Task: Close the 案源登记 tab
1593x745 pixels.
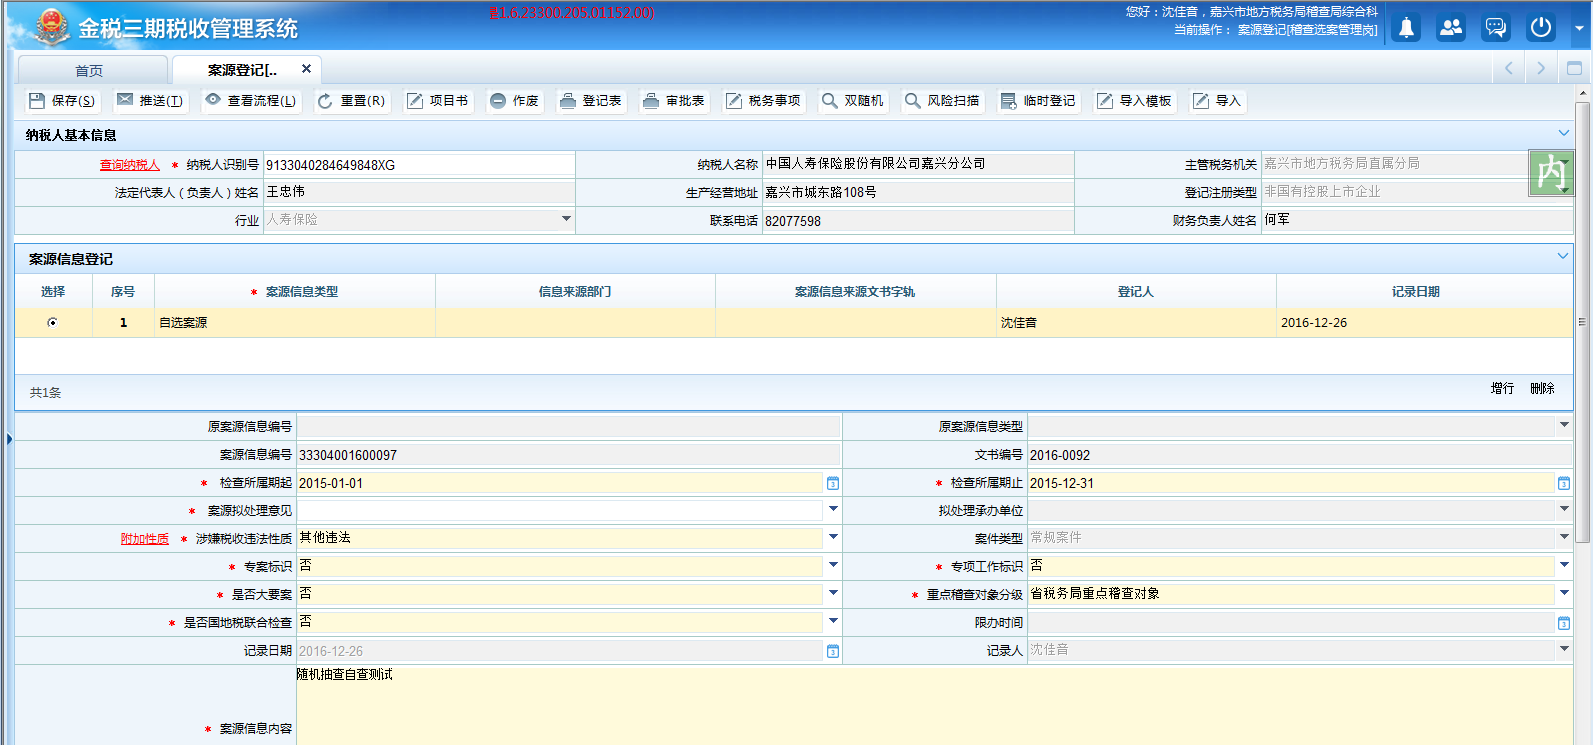Action: (306, 69)
